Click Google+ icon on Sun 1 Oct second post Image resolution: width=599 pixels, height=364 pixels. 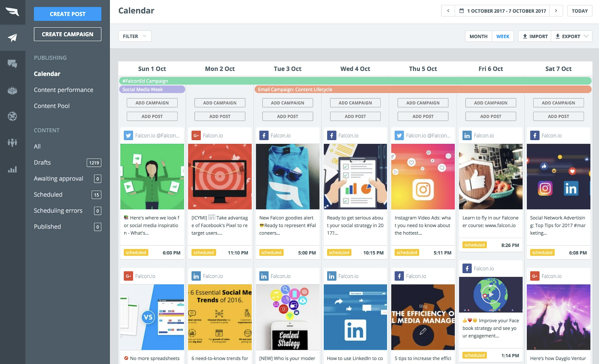click(128, 276)
